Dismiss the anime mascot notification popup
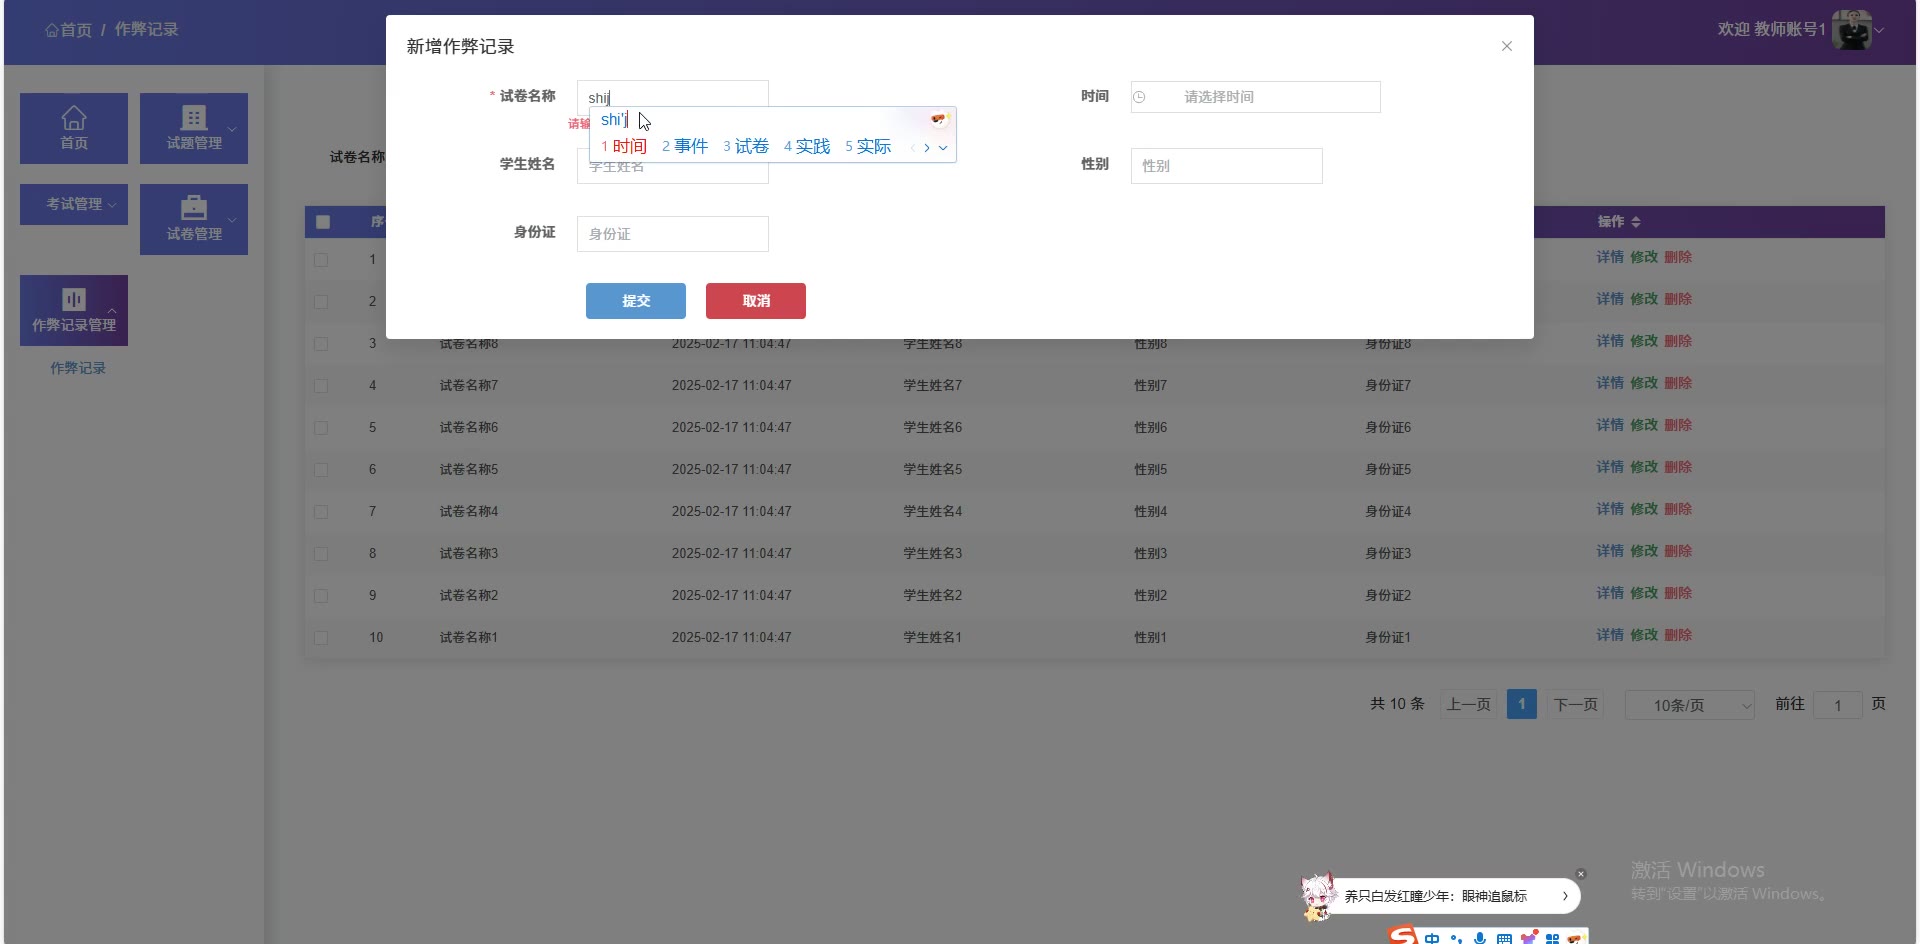Screen dimensions: 1920x944 point(1581,874)
